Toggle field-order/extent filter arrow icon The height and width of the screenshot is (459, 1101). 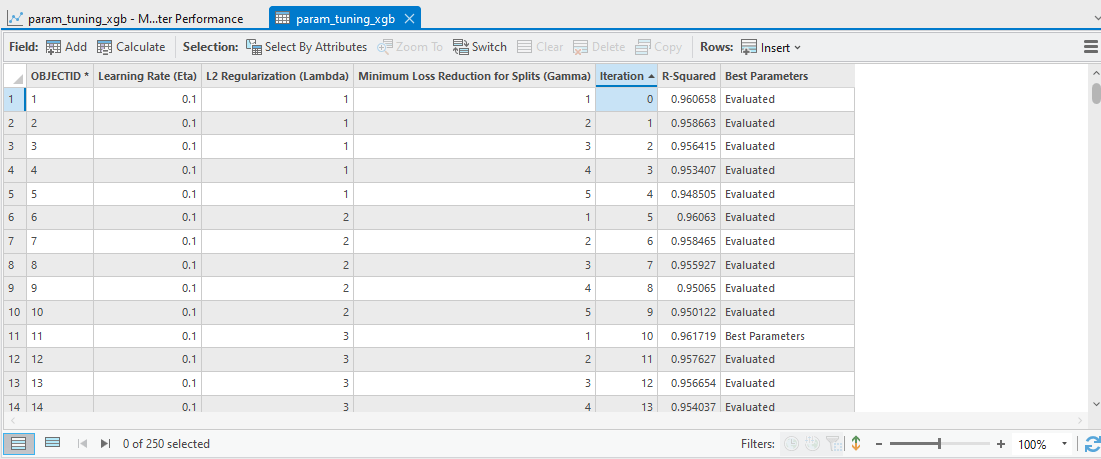856,443
